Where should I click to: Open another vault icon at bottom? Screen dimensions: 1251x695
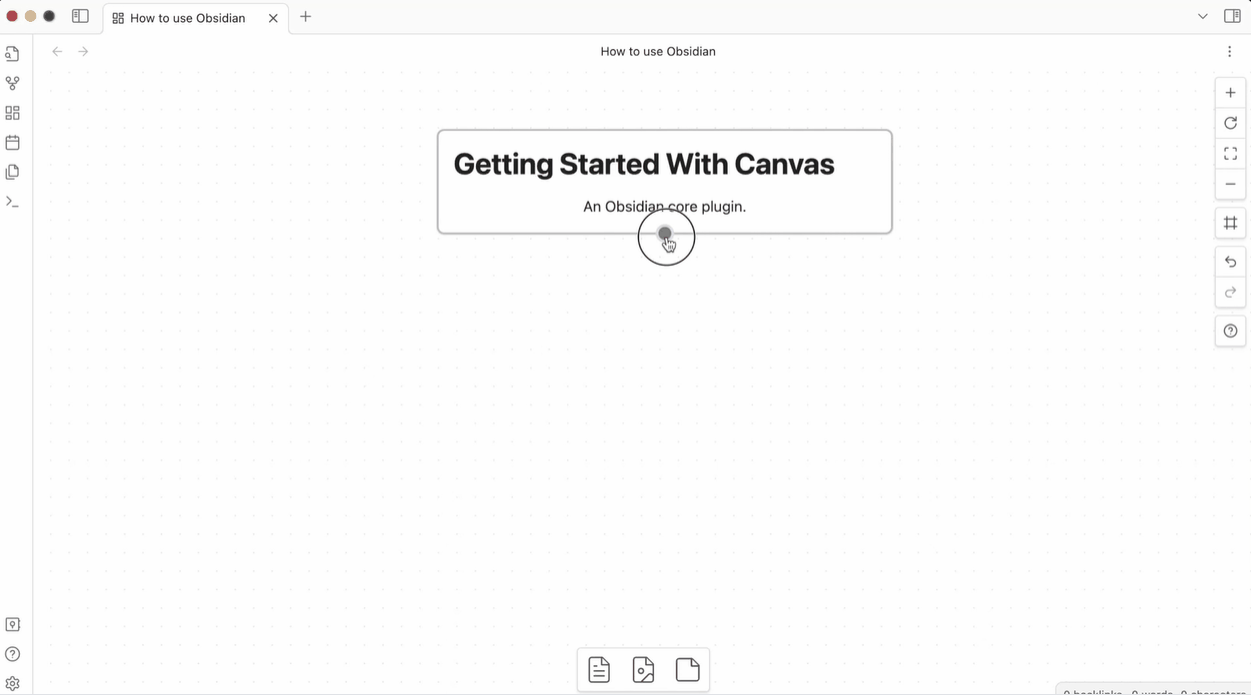12,624
